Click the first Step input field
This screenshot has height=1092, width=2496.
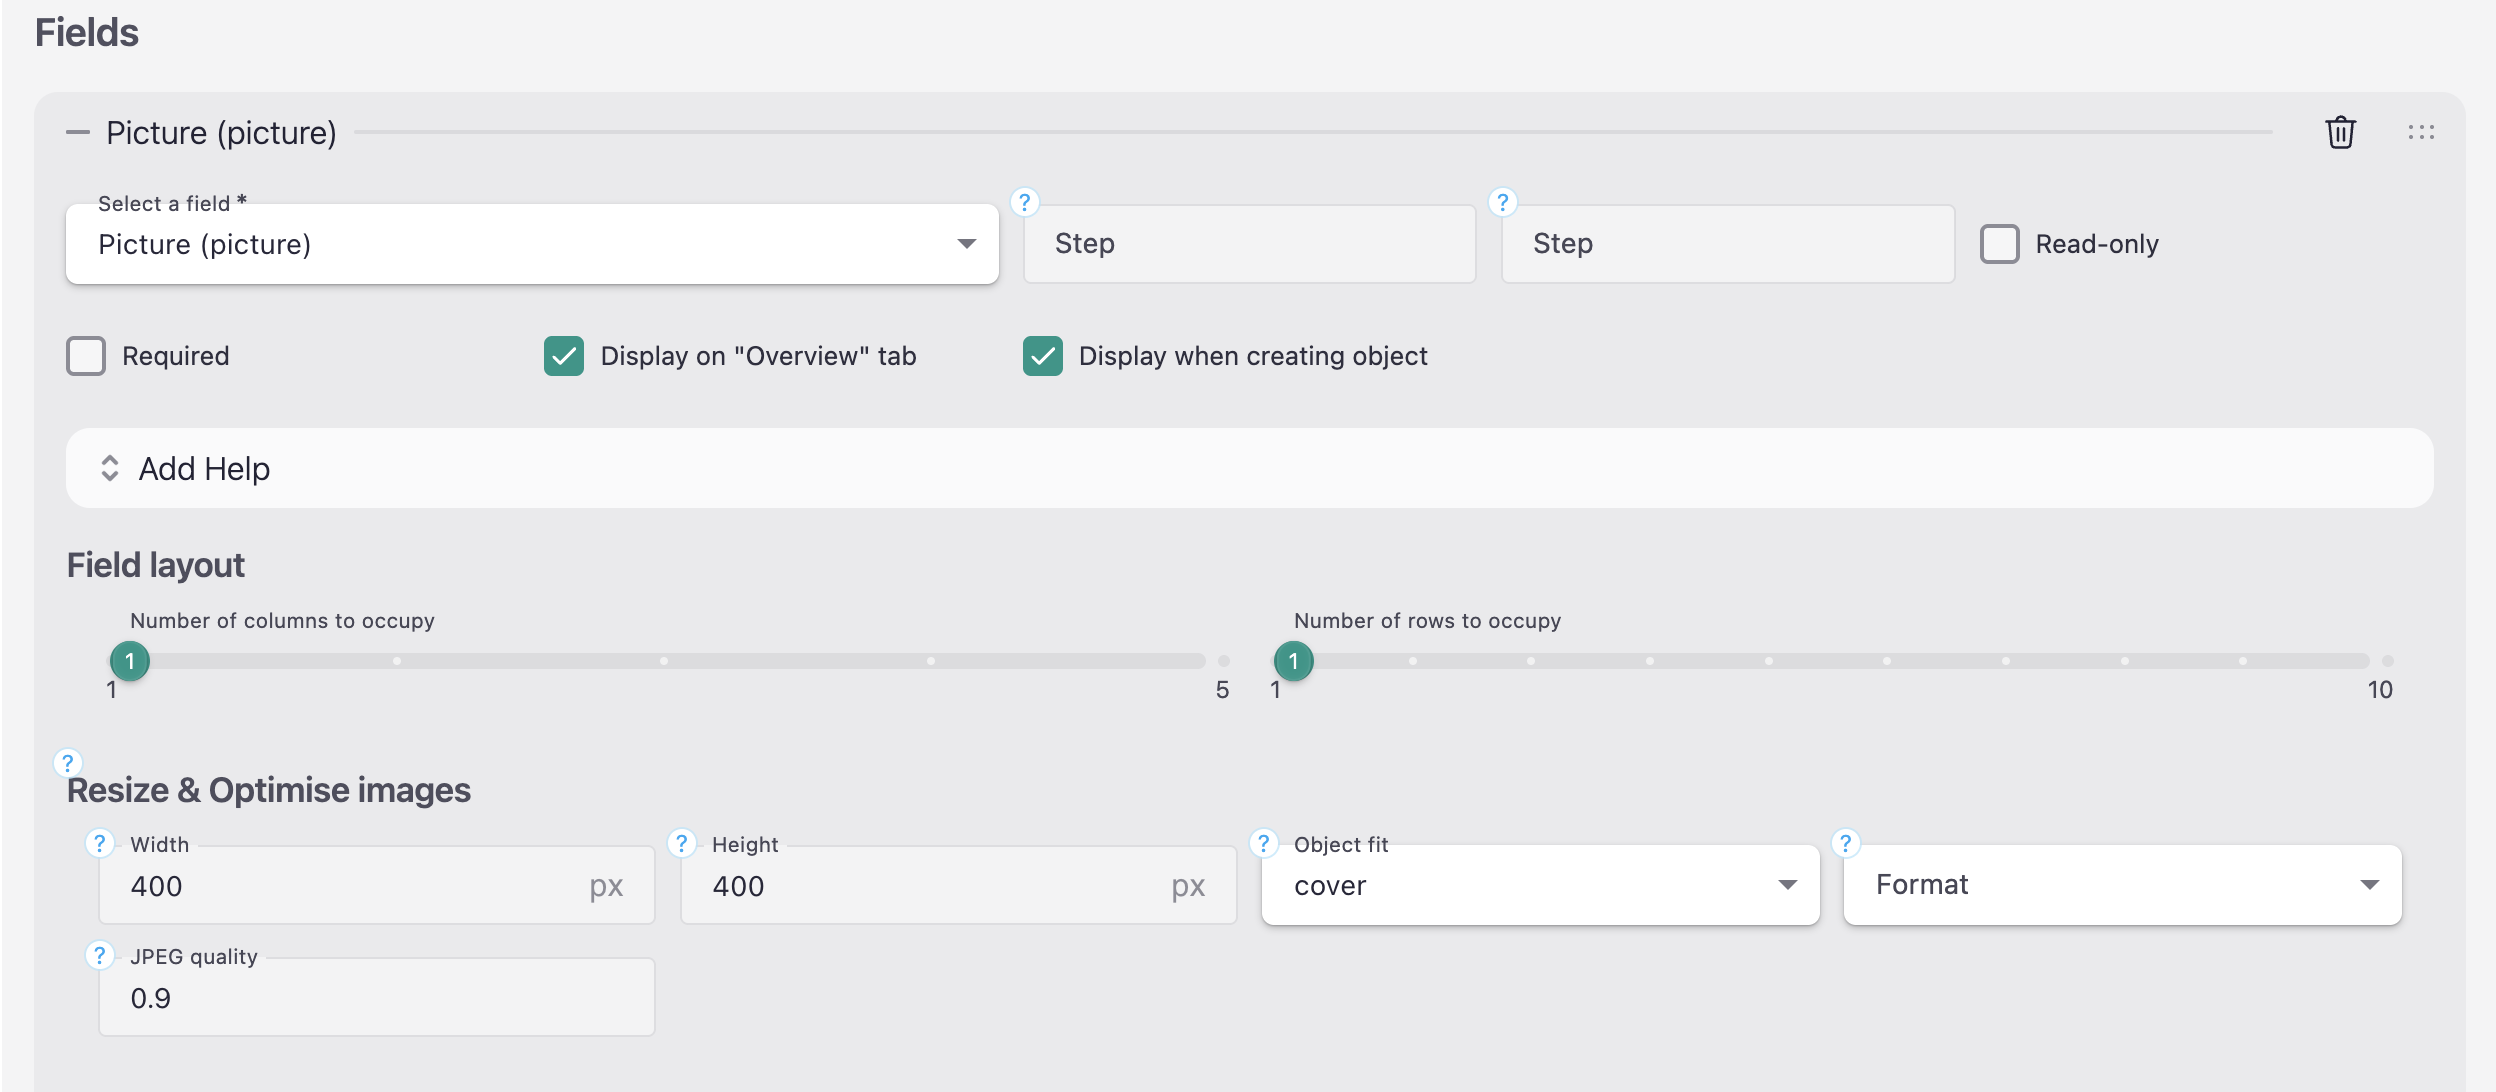(x=1249, y=244)
